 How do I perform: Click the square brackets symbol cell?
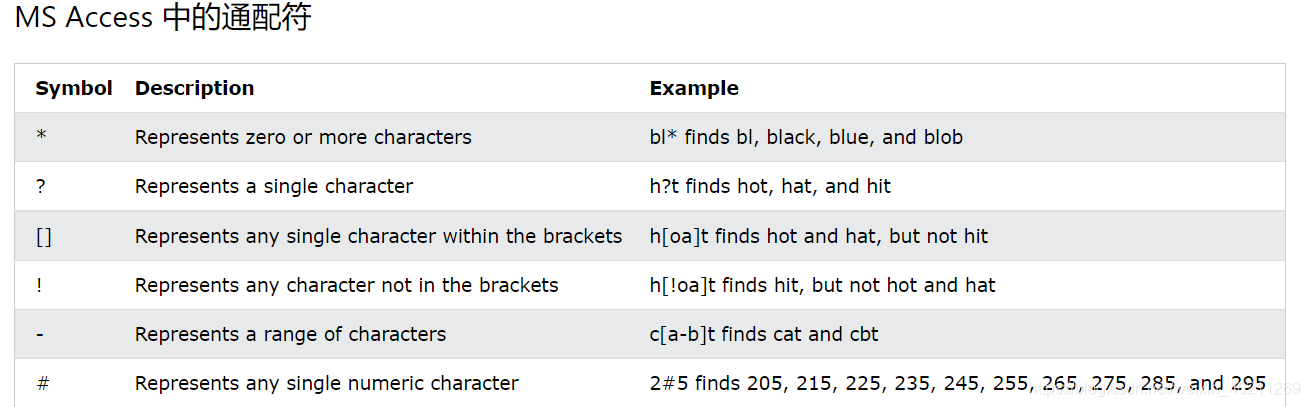43,237
